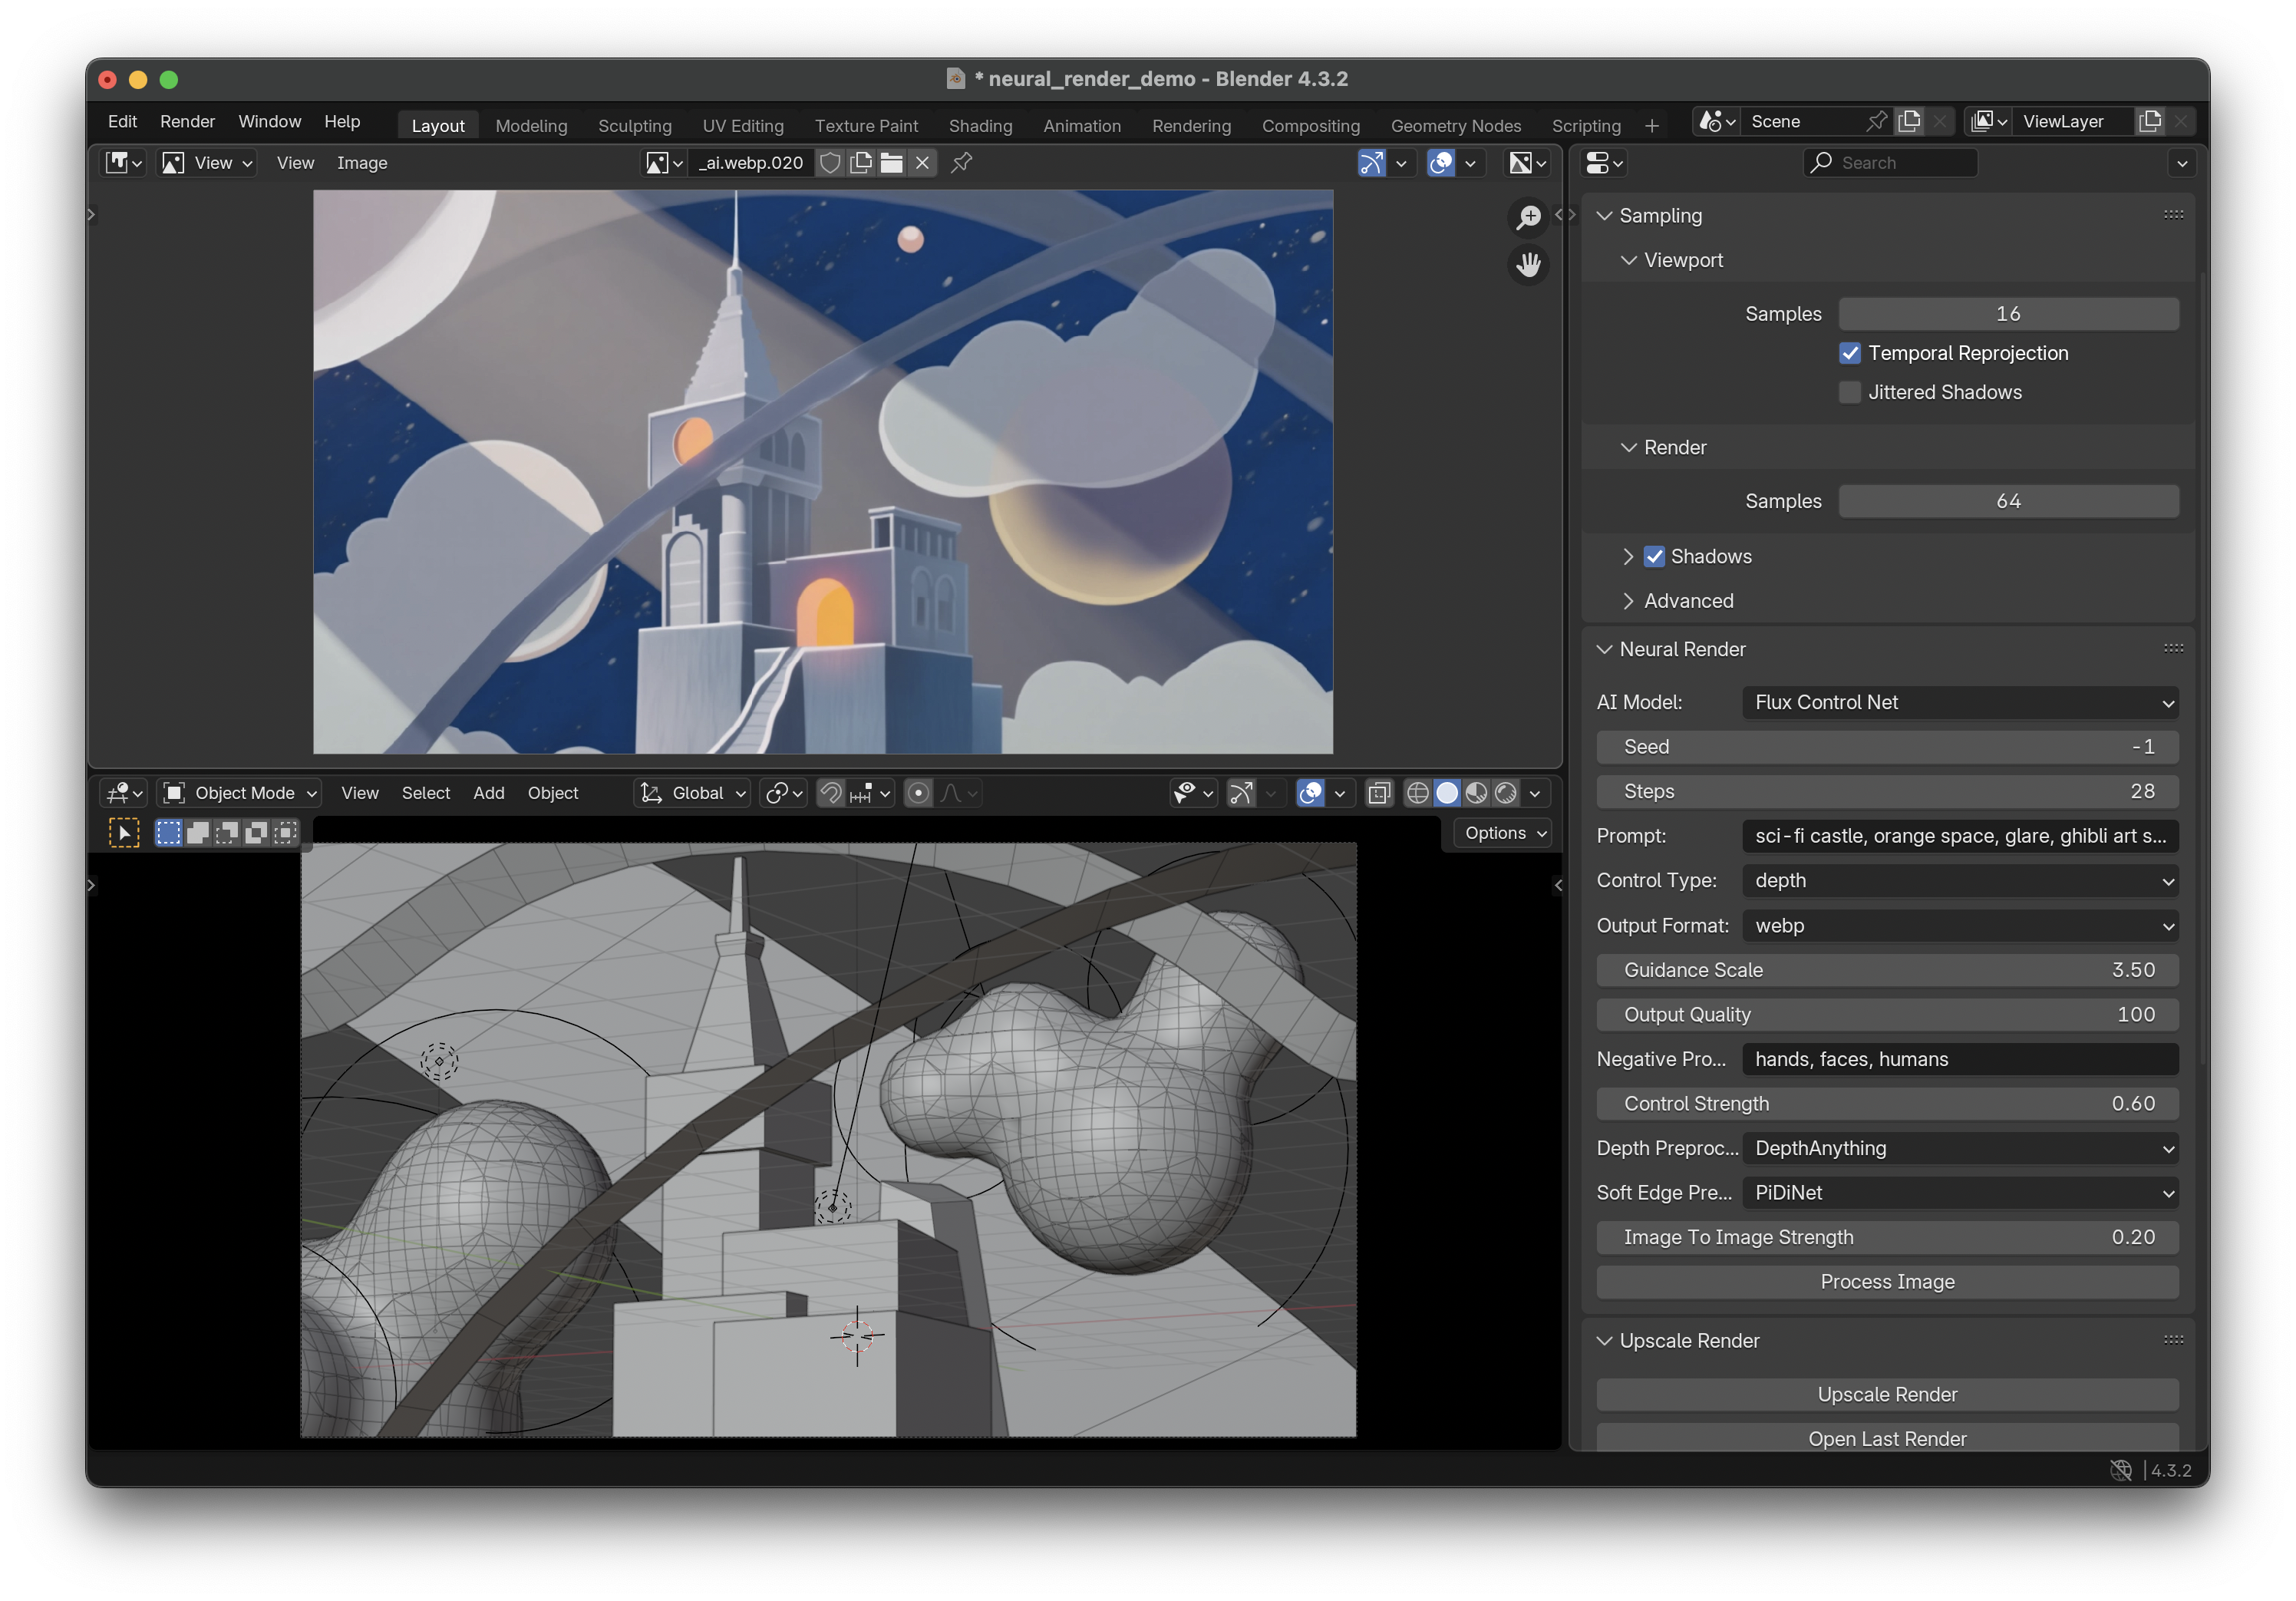Screen dimensions: 2296x1601
Task: Open the Render menu
Action: (x=187, y=121)
